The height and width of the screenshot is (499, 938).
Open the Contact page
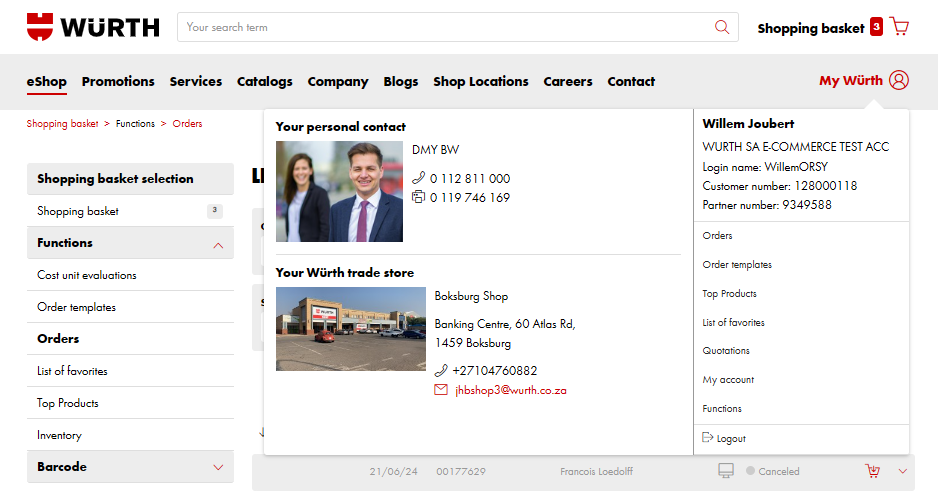(631, 81)
